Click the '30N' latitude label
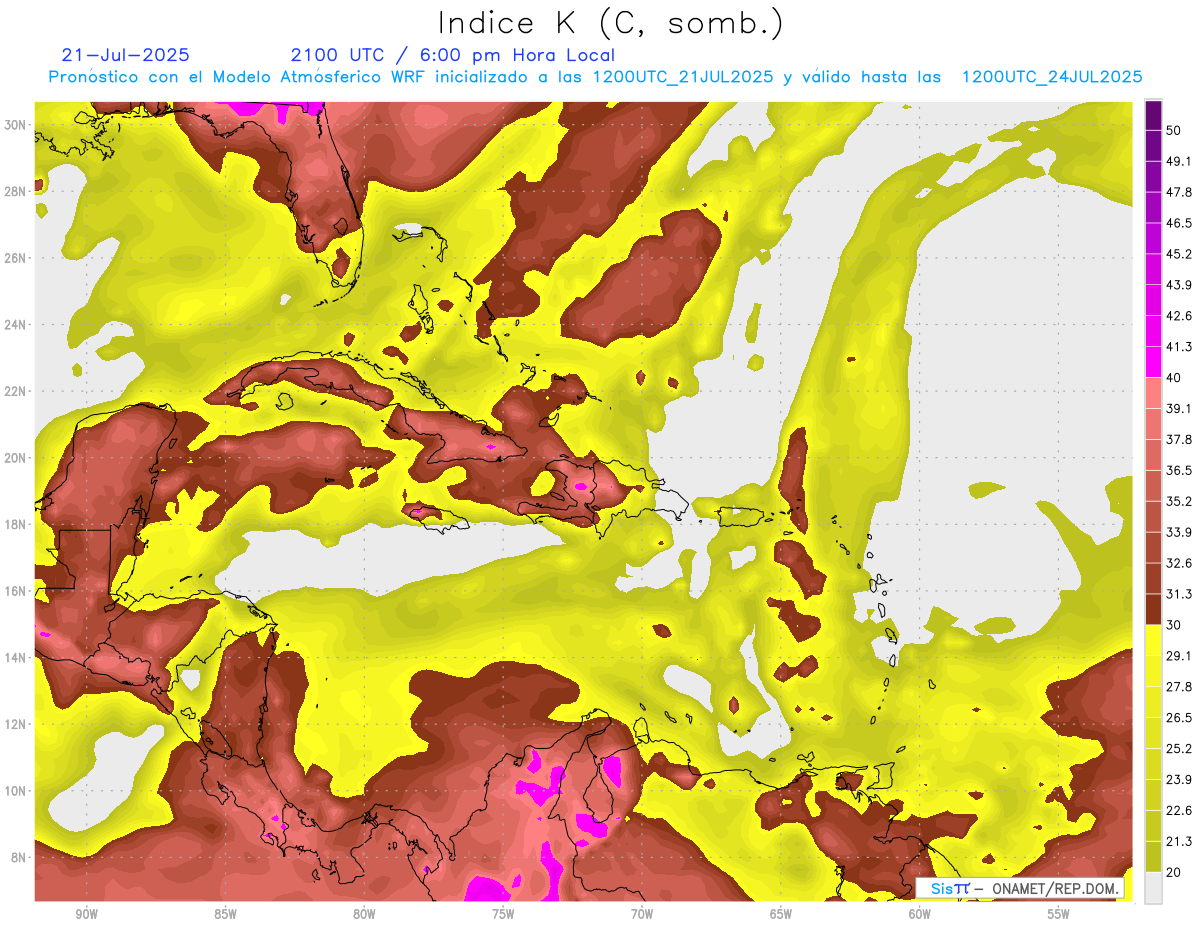Viewport: 1200px width, 927px height. pos(15,125)
